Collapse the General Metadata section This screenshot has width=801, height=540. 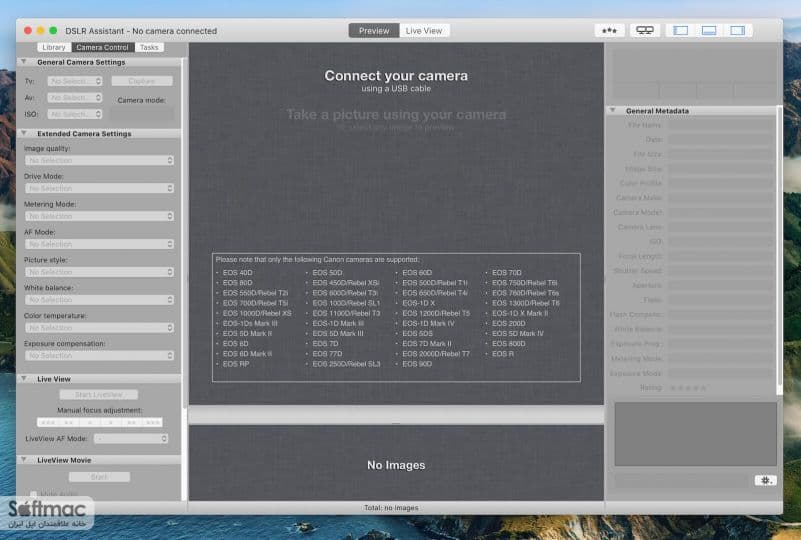(612, 110)
